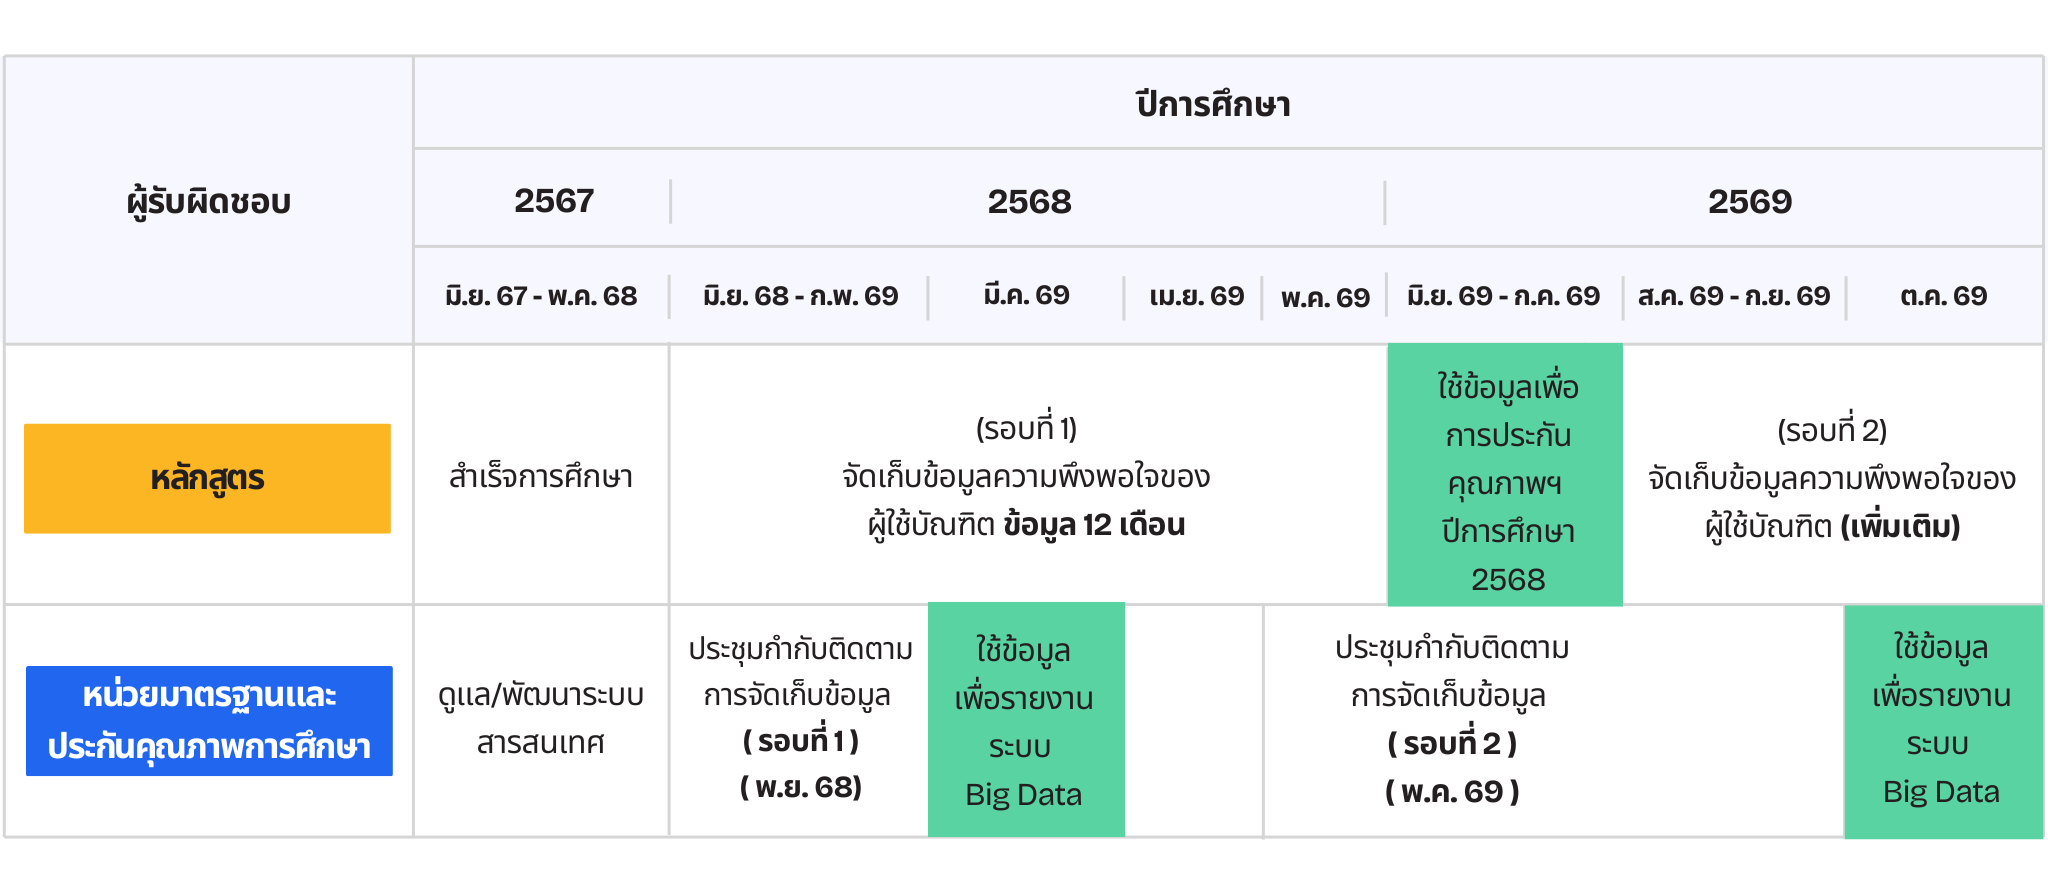Click the พ.ค. 69 period header

(x=1325, y=297)
